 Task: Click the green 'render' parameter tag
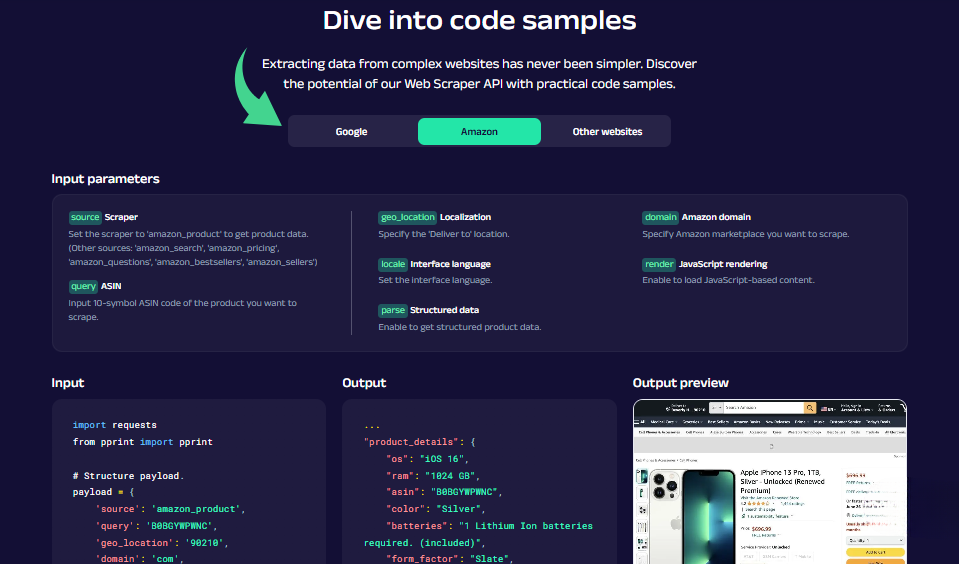pyautogui.click(x=659, y=264)
